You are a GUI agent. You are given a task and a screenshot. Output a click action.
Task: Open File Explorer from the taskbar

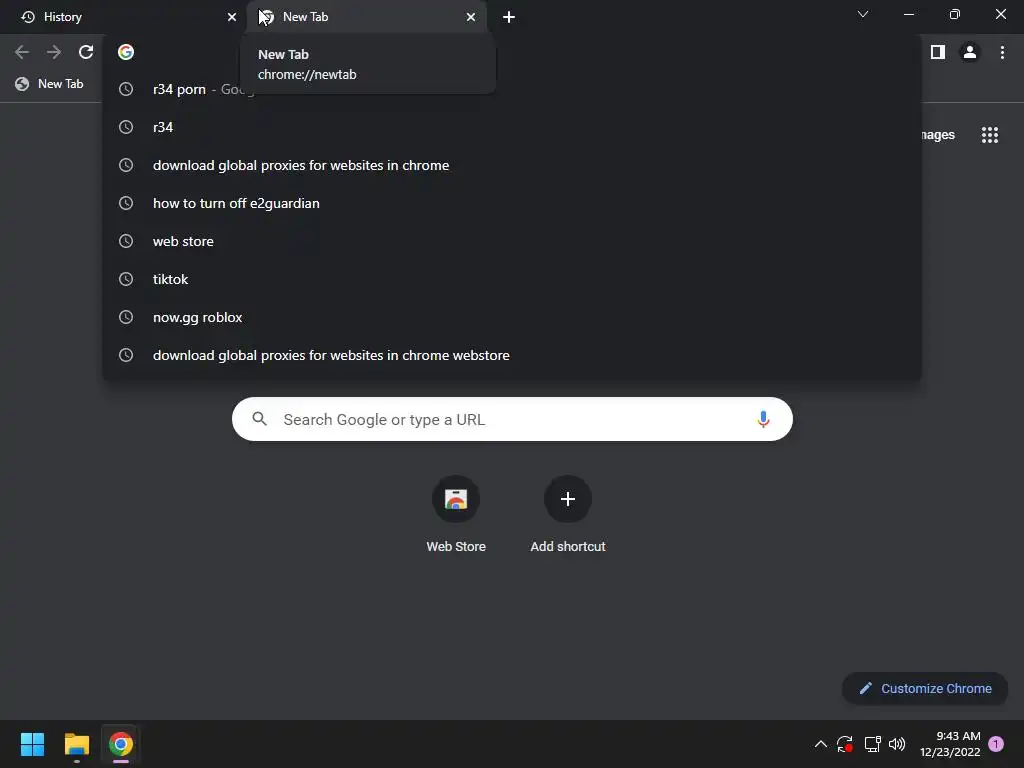pyautogui.click(x=77, y=744)
